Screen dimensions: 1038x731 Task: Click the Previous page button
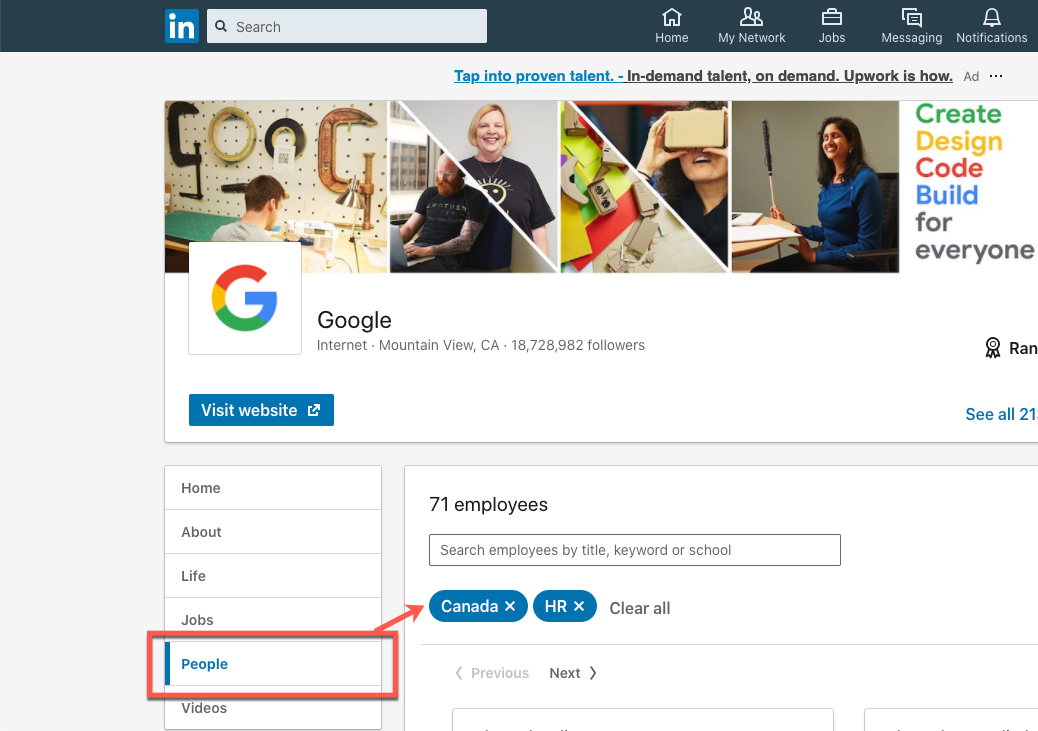(x=492, y=673)
